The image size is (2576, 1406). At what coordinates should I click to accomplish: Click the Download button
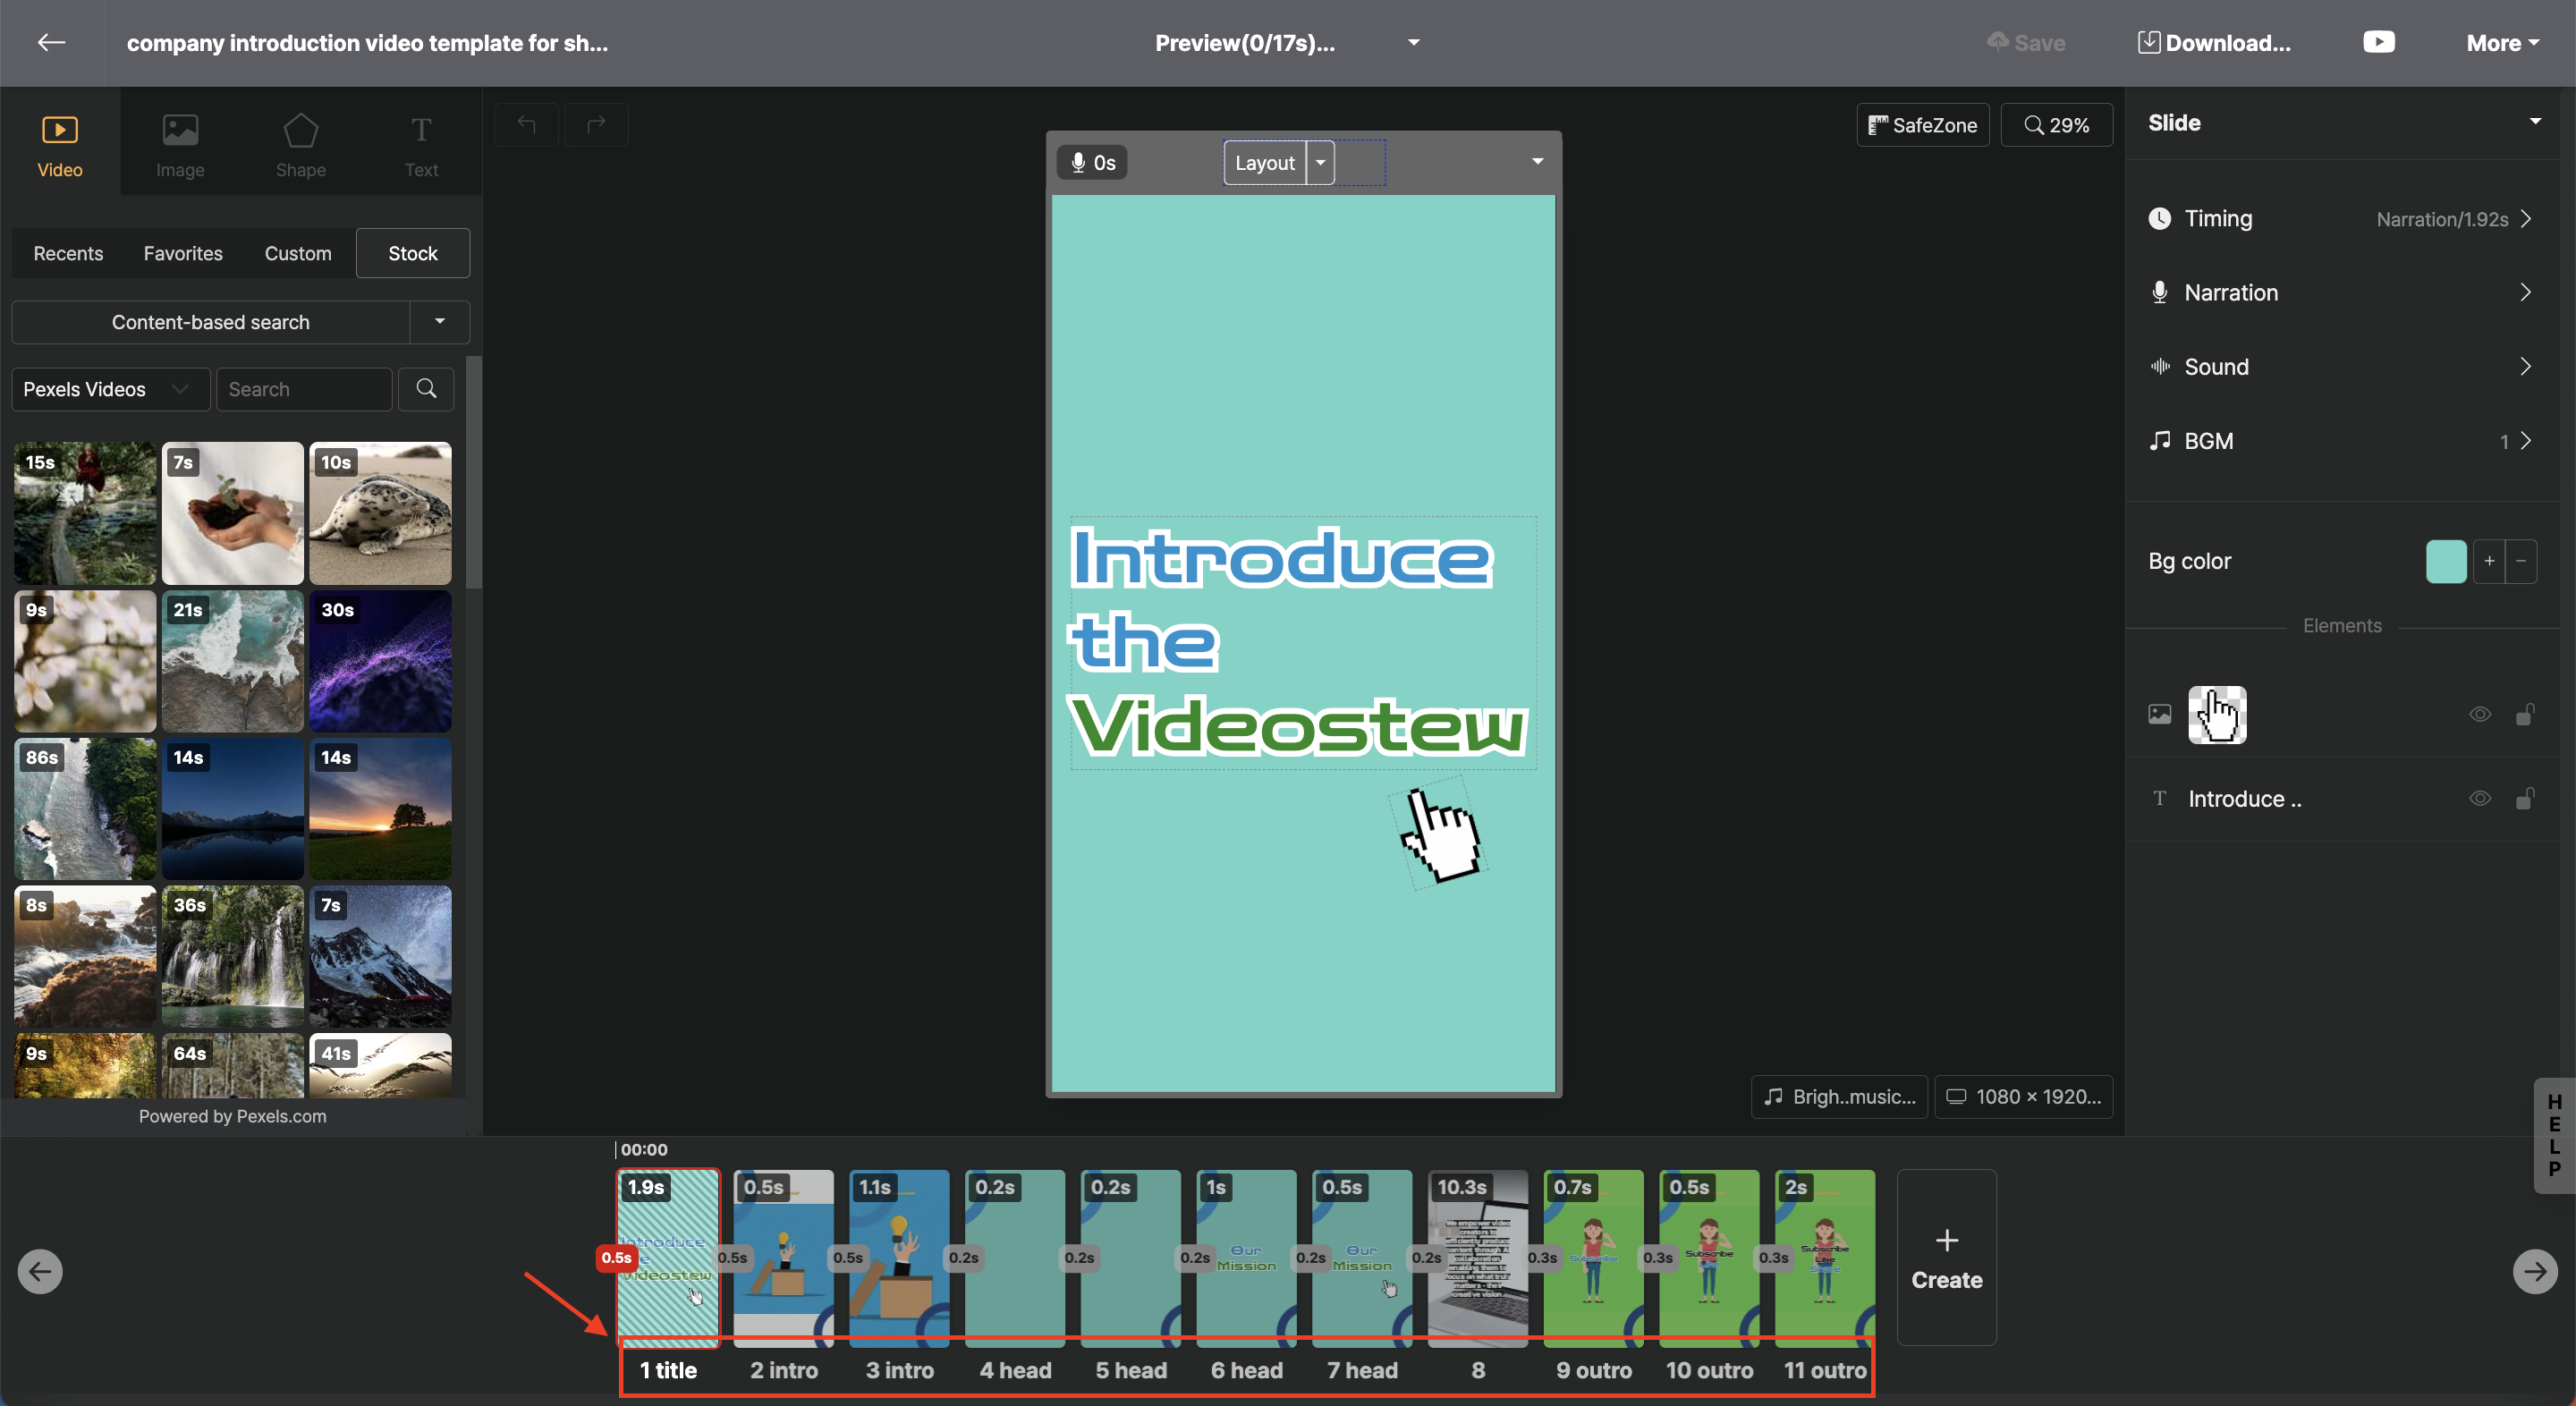[2214, 42]
